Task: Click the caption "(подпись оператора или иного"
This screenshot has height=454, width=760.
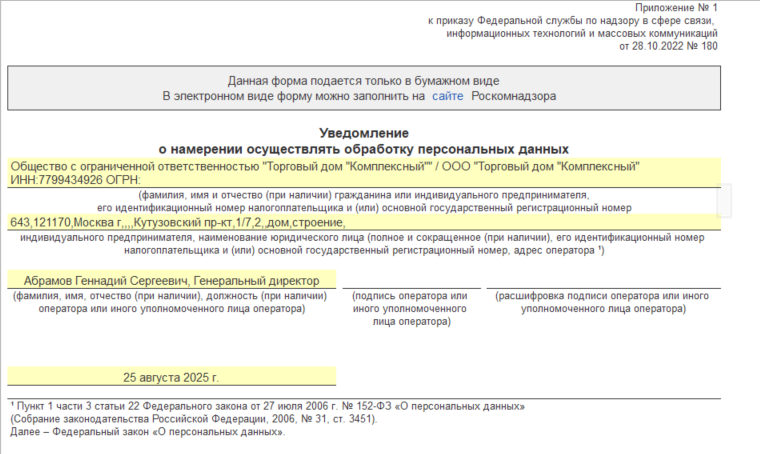Action: 411,297
